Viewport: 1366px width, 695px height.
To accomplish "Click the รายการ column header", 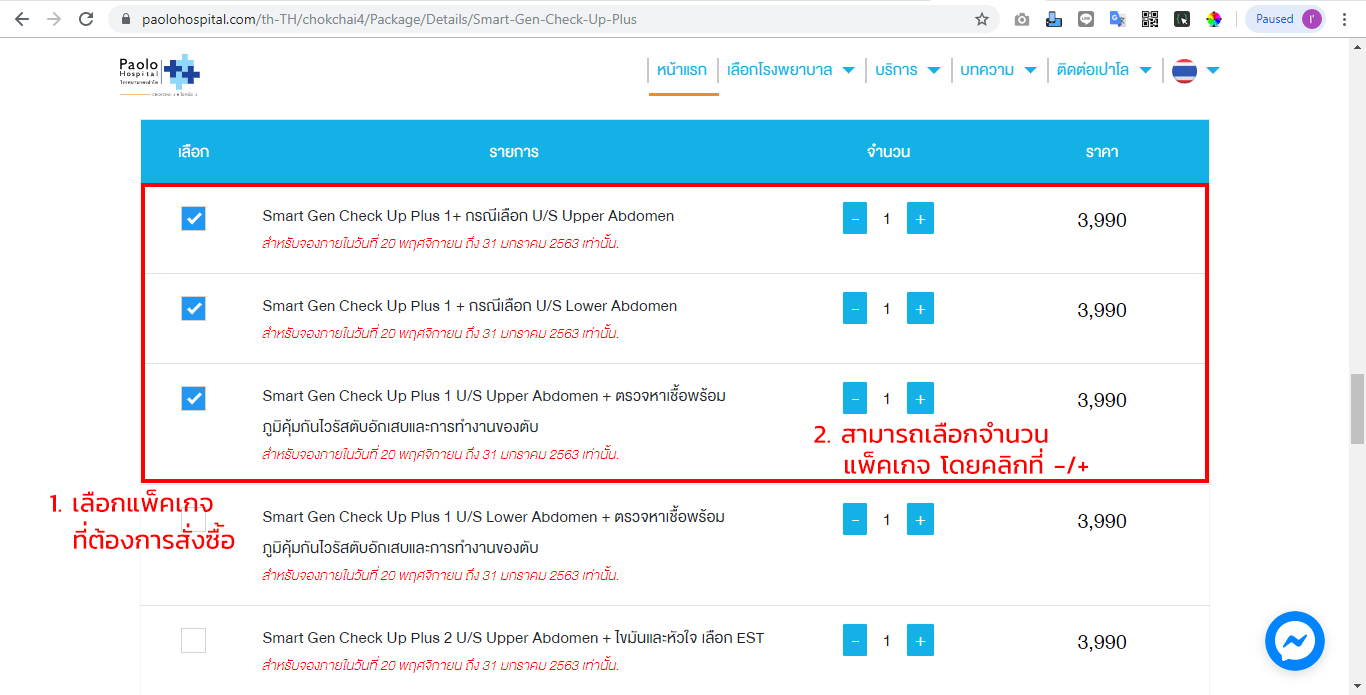I will tap(514, 152).
